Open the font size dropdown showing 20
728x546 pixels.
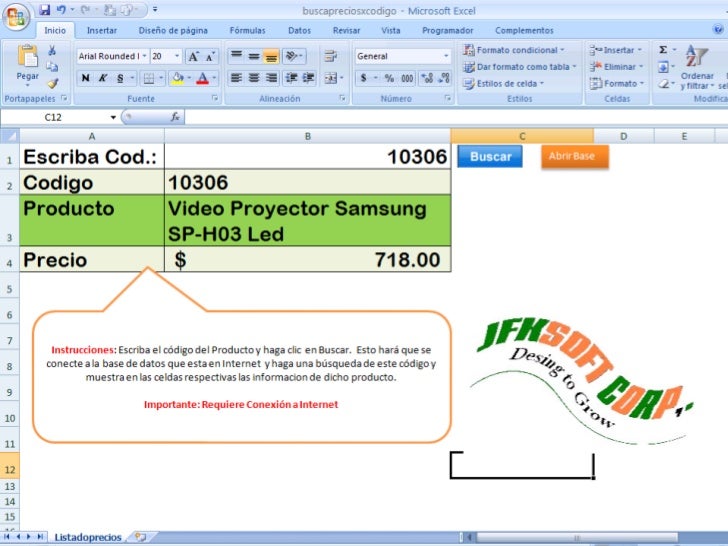tap(177, 56)
